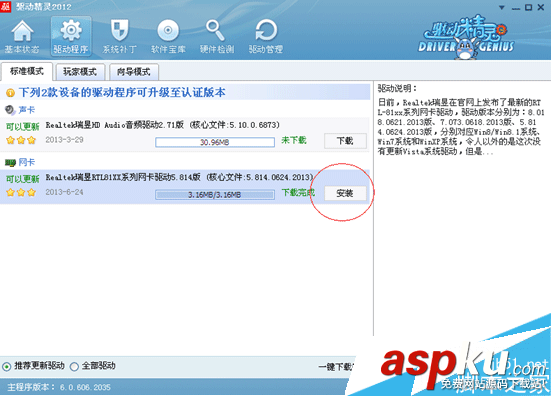
Task: Click the 2013-3-29 date text
Action: pos(64,140)
